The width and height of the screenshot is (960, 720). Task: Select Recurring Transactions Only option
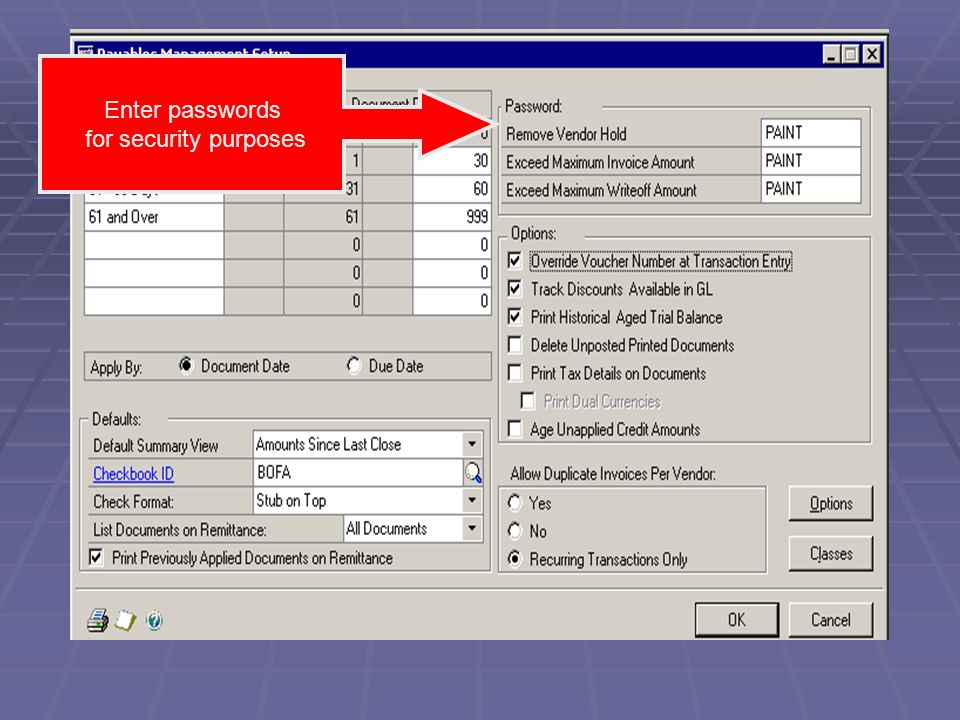click(x=515, y=559)
